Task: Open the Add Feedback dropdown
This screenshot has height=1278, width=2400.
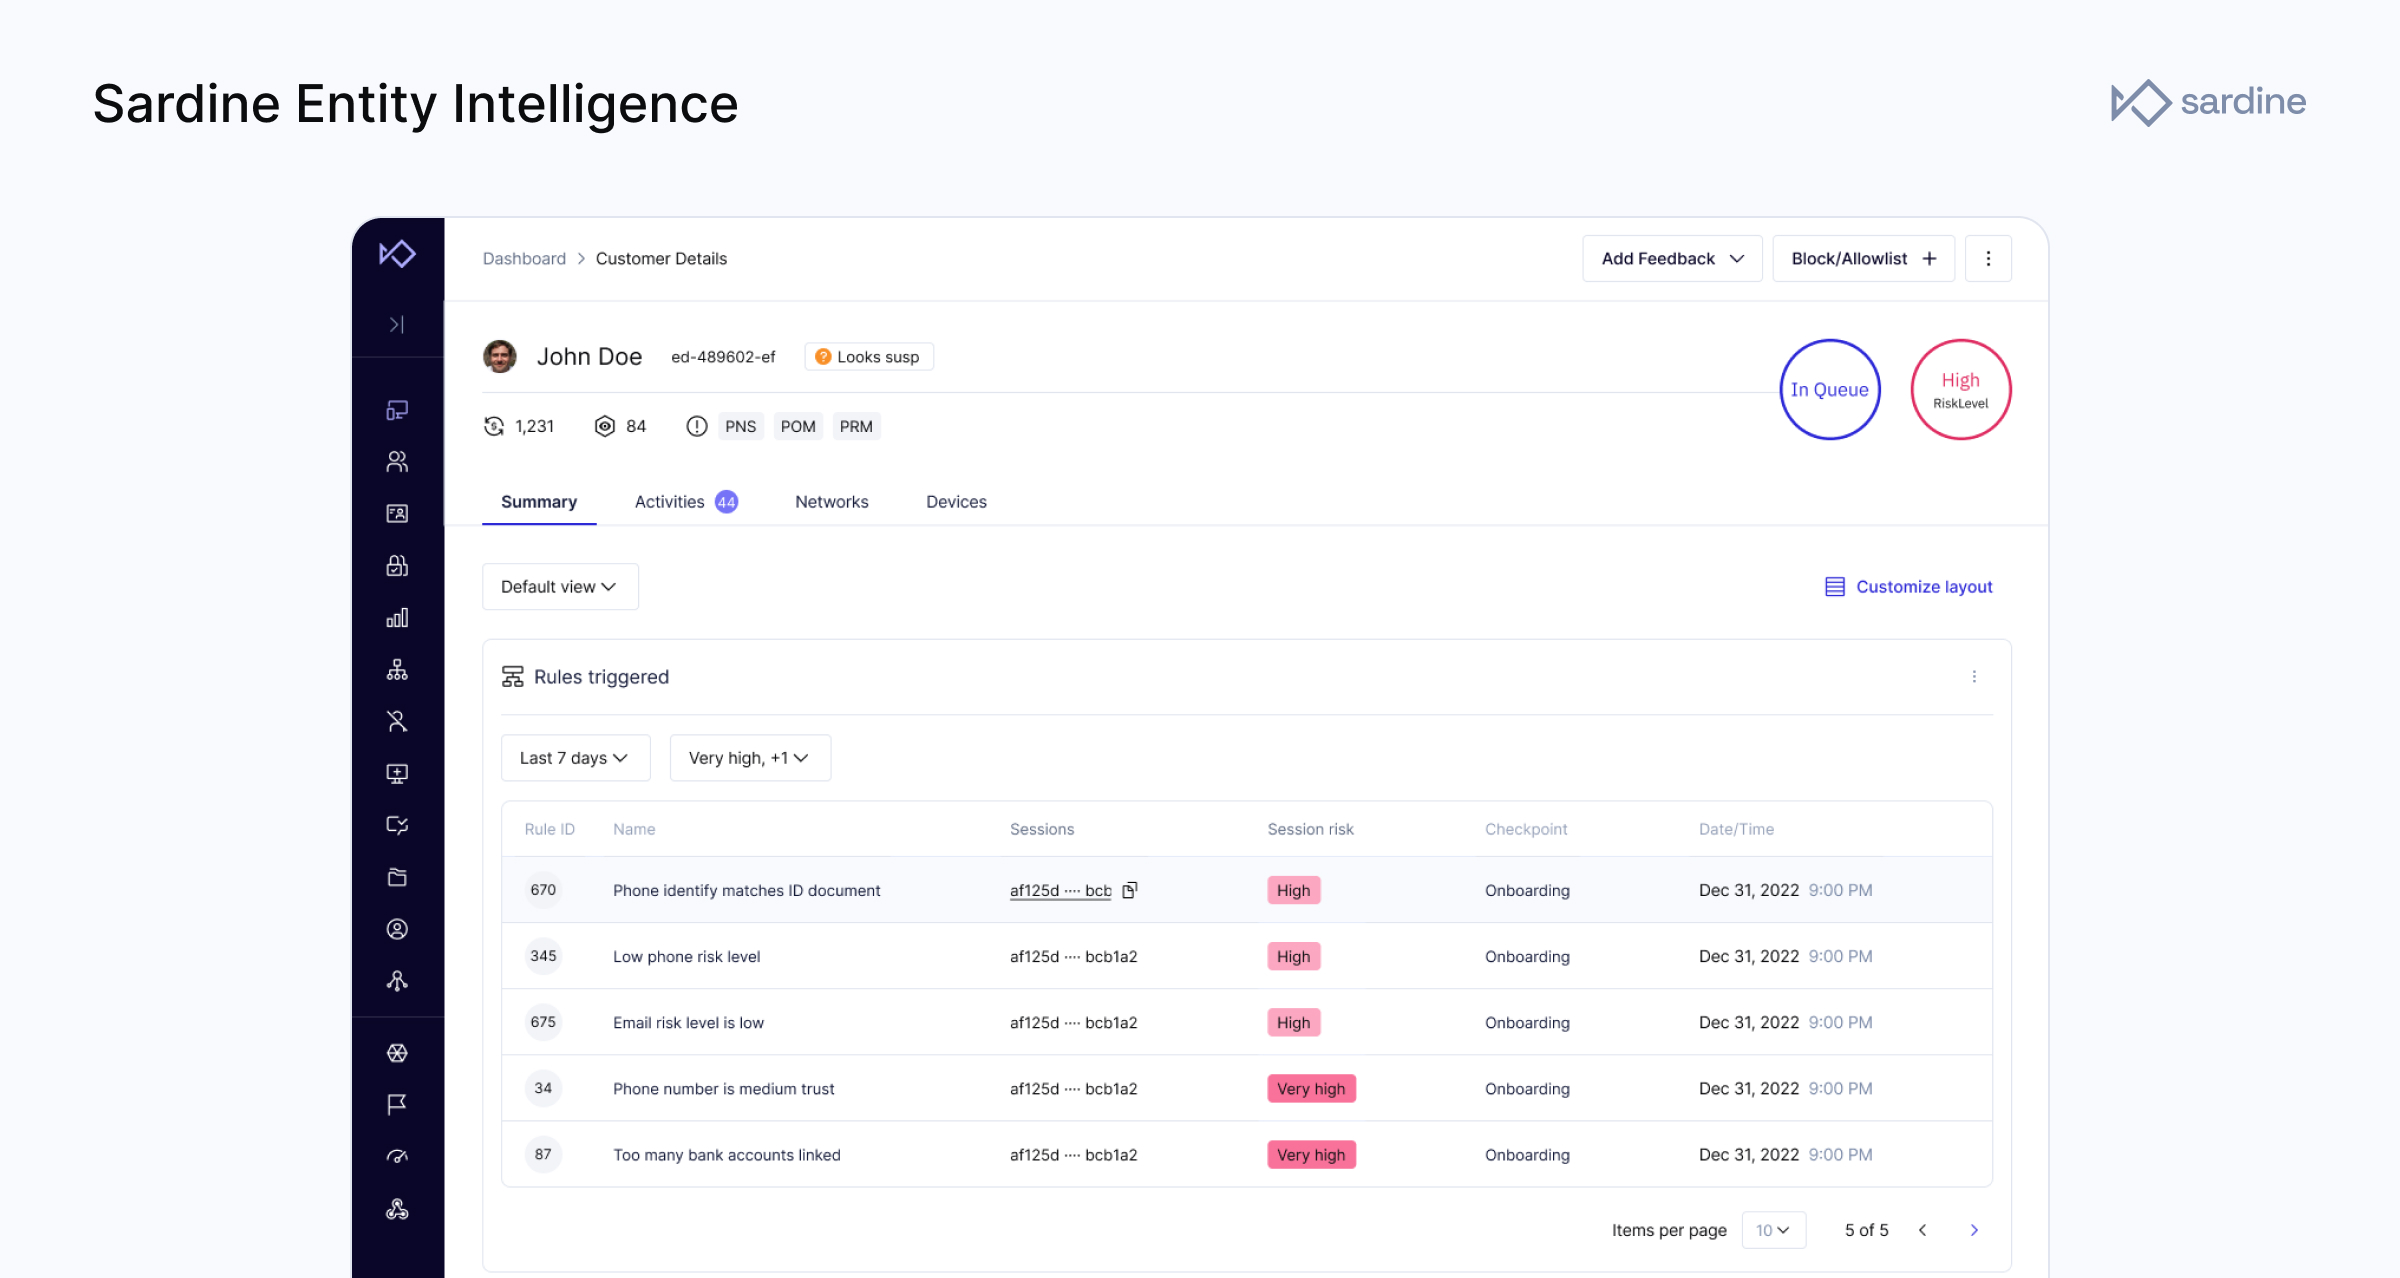Action: point(1672,259)
